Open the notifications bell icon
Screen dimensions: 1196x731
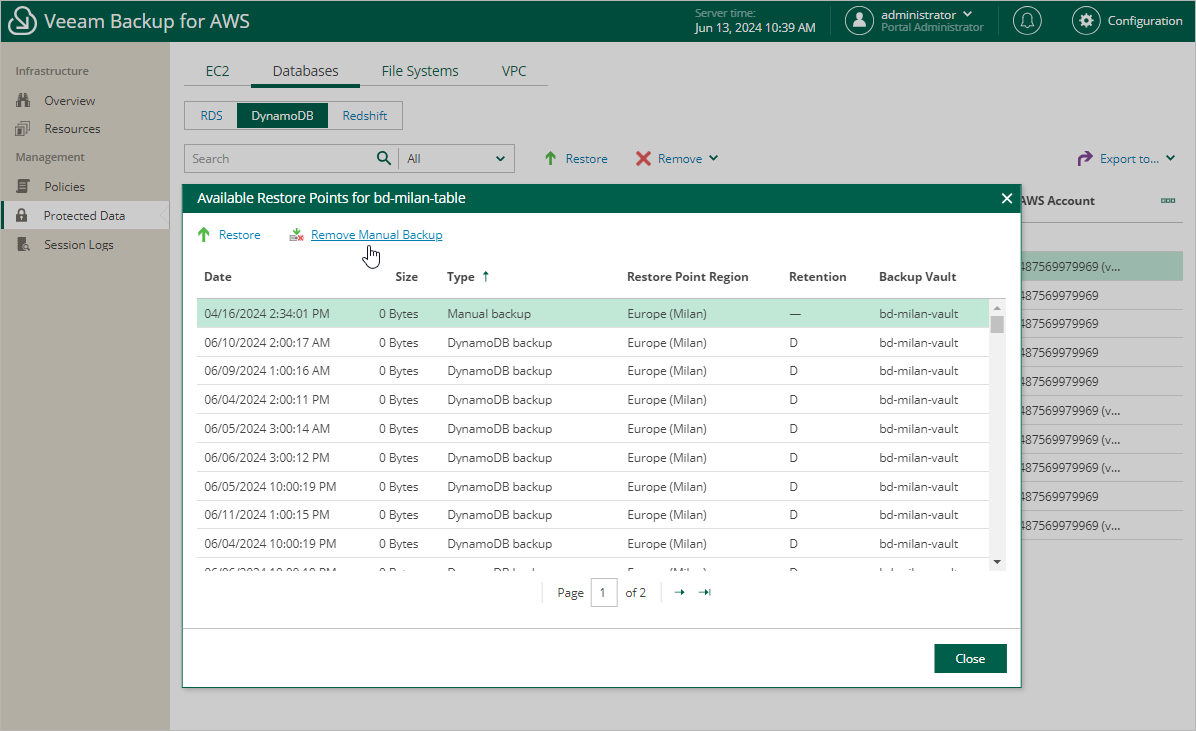pos(1027,21)
